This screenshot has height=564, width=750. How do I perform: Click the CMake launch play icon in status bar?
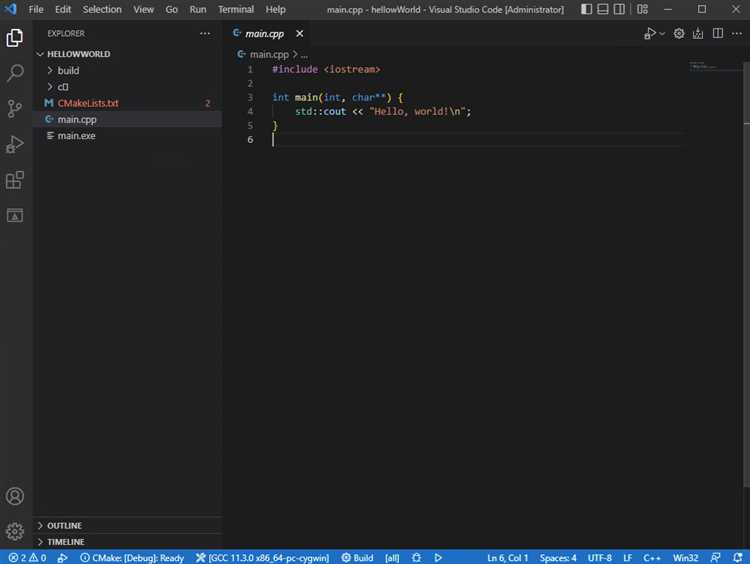(438, 557)
